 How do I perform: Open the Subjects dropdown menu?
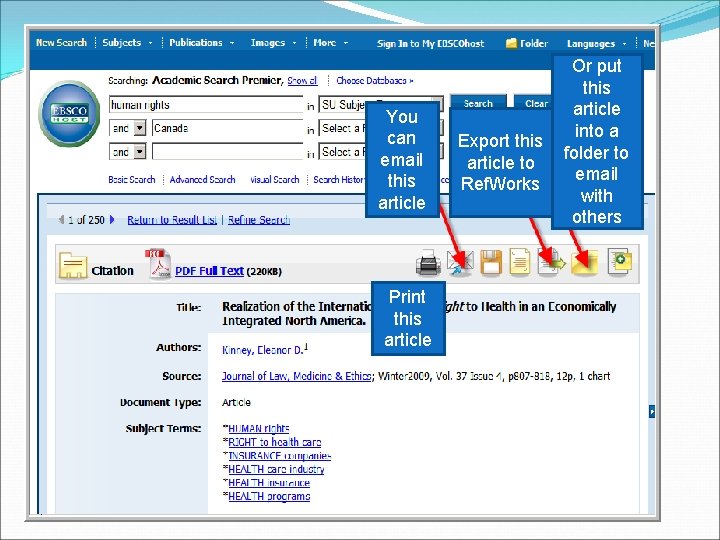(x=127, y=42)
